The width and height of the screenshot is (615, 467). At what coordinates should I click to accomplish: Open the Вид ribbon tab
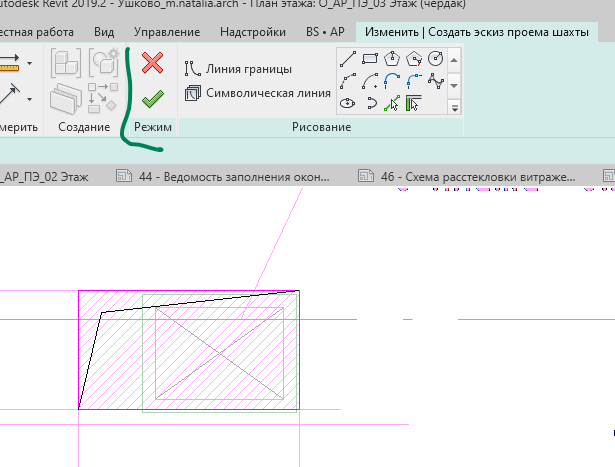tap(104, 32)
